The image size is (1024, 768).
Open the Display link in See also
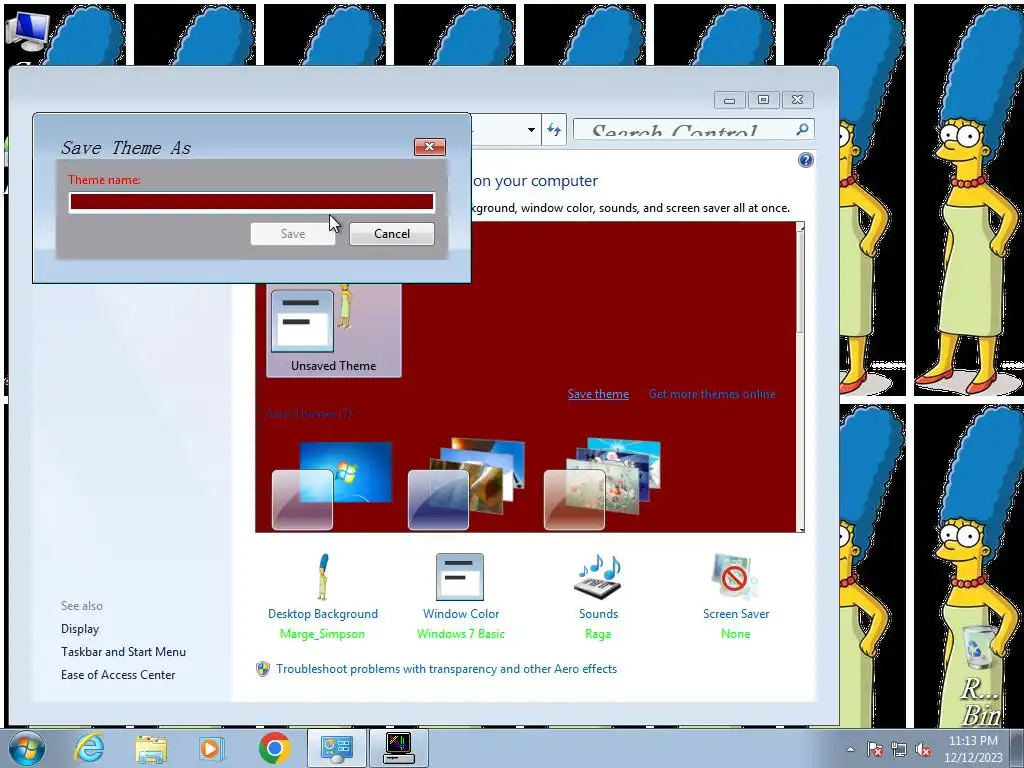pos(80,629)
